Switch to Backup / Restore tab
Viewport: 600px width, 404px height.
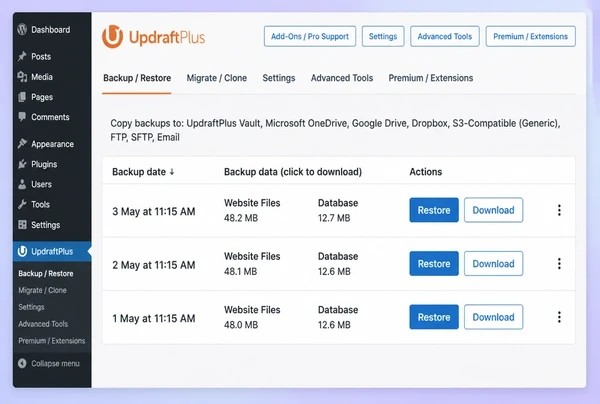137,78
